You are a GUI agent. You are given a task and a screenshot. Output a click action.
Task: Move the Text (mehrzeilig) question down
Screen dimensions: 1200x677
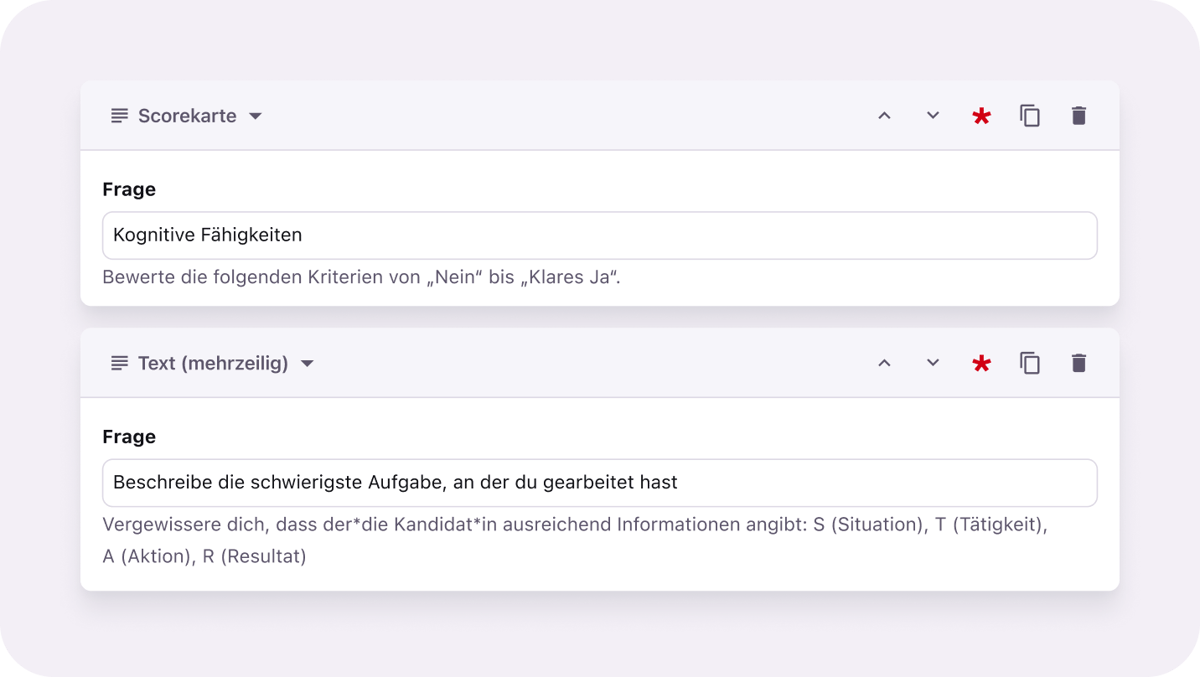933,363
